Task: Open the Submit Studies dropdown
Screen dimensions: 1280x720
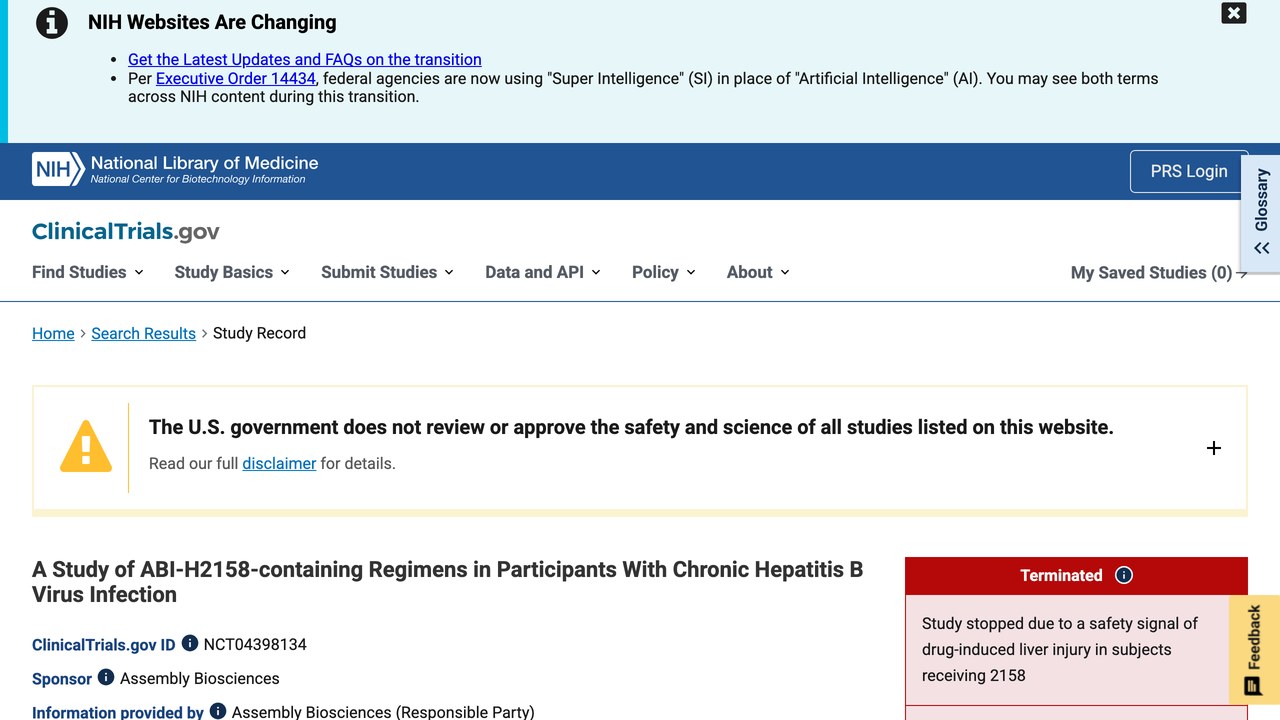Action: (387, 272)
